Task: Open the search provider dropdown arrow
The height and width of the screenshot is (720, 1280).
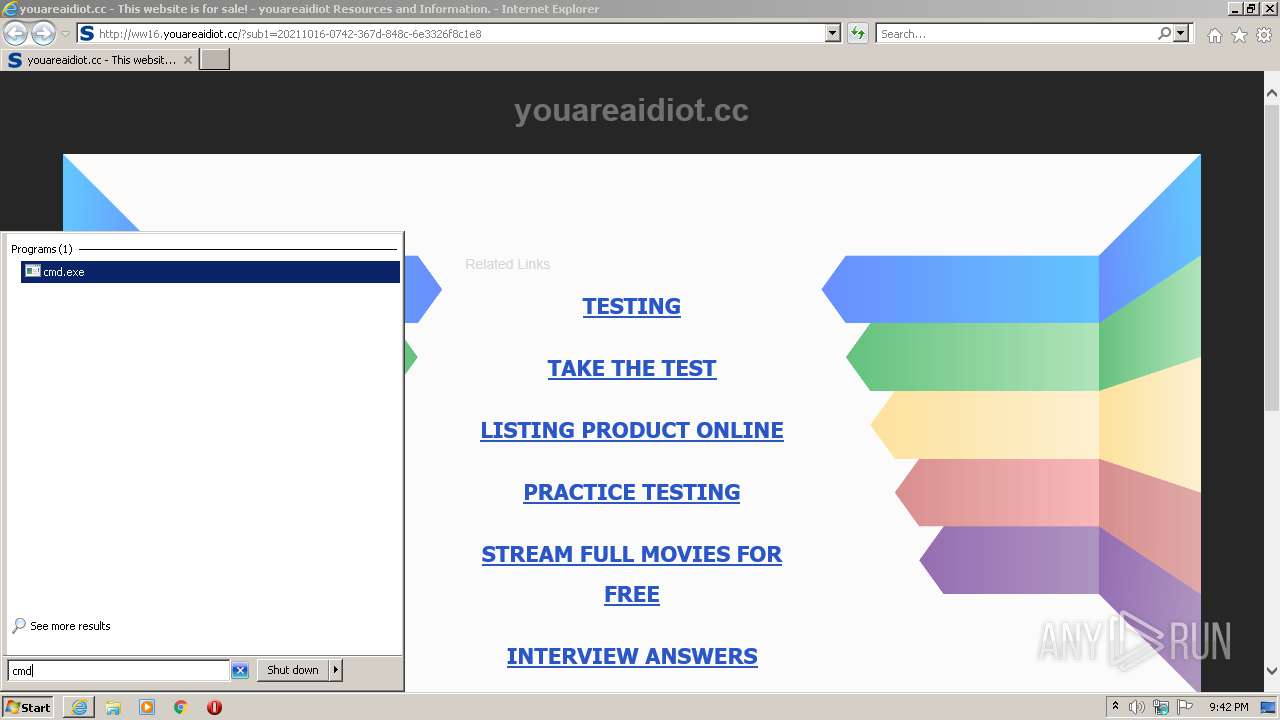Action: (1181, 33)
